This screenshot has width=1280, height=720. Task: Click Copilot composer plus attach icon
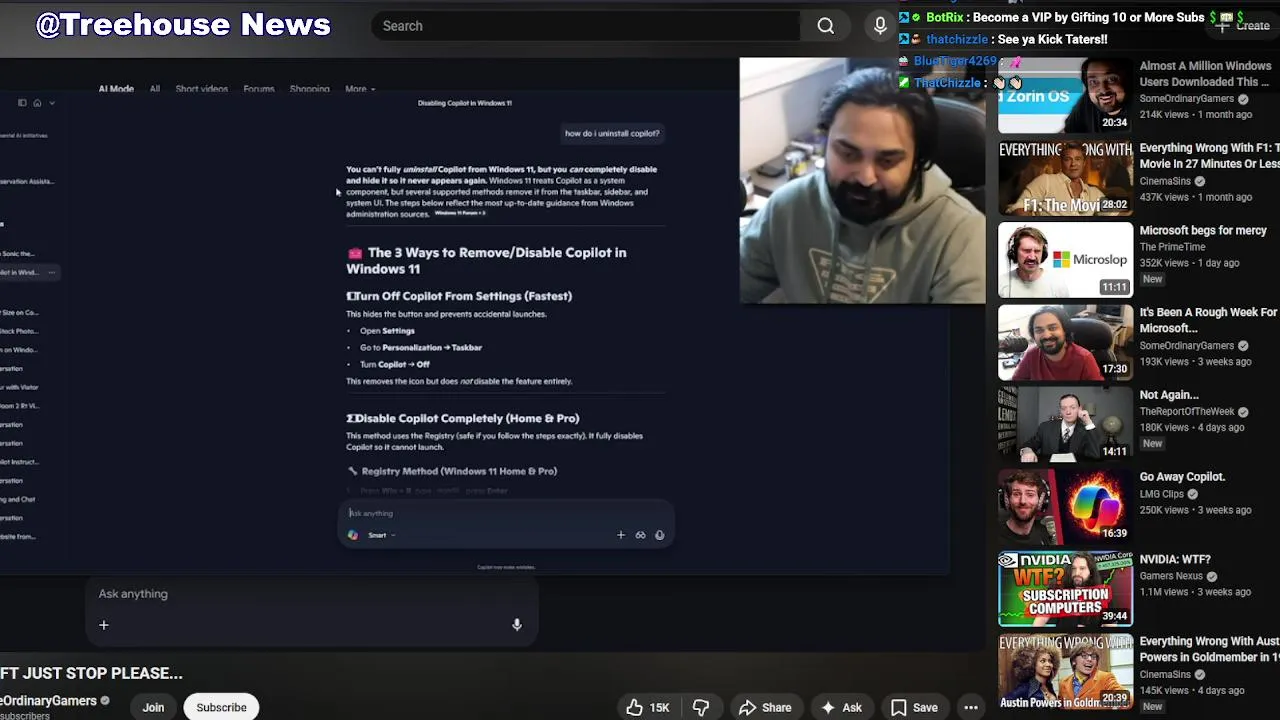(620, 535)
